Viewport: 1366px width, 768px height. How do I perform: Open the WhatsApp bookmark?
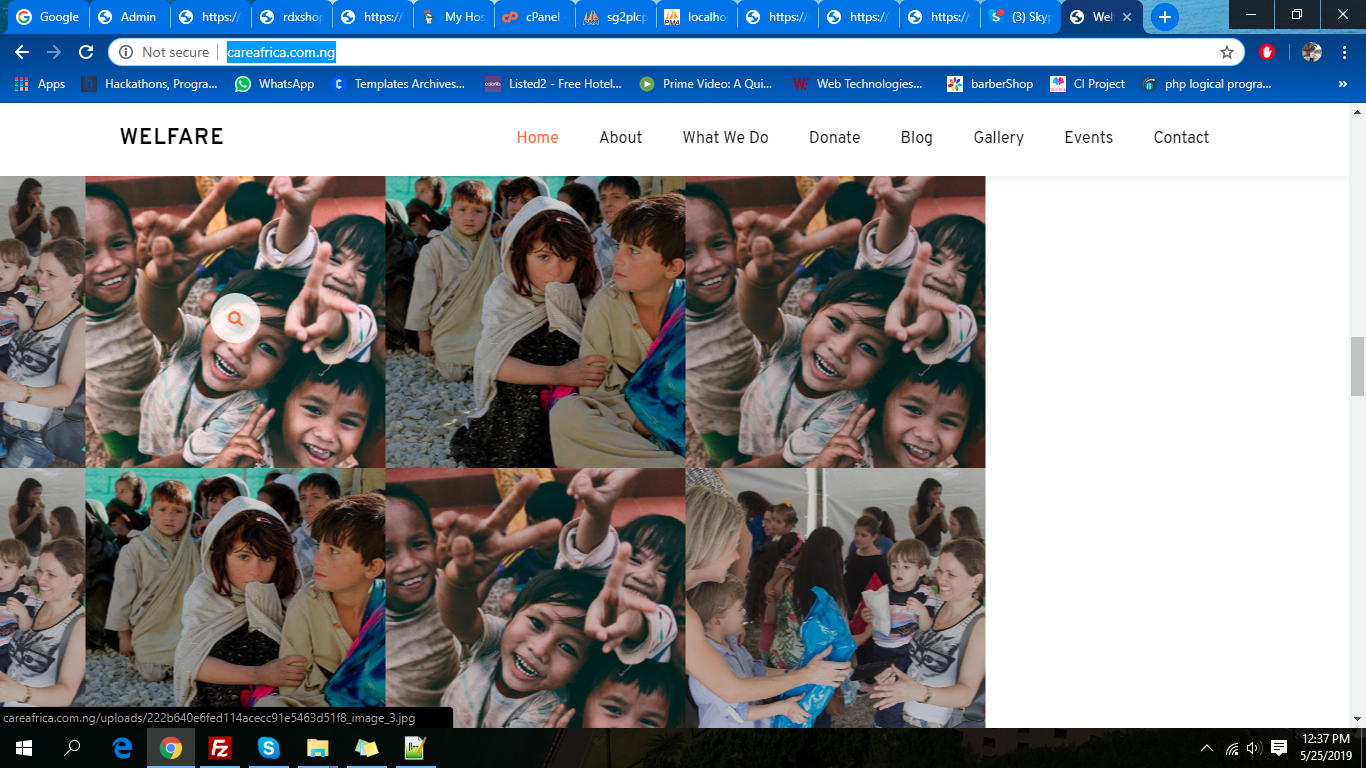(x=275, y=84)
